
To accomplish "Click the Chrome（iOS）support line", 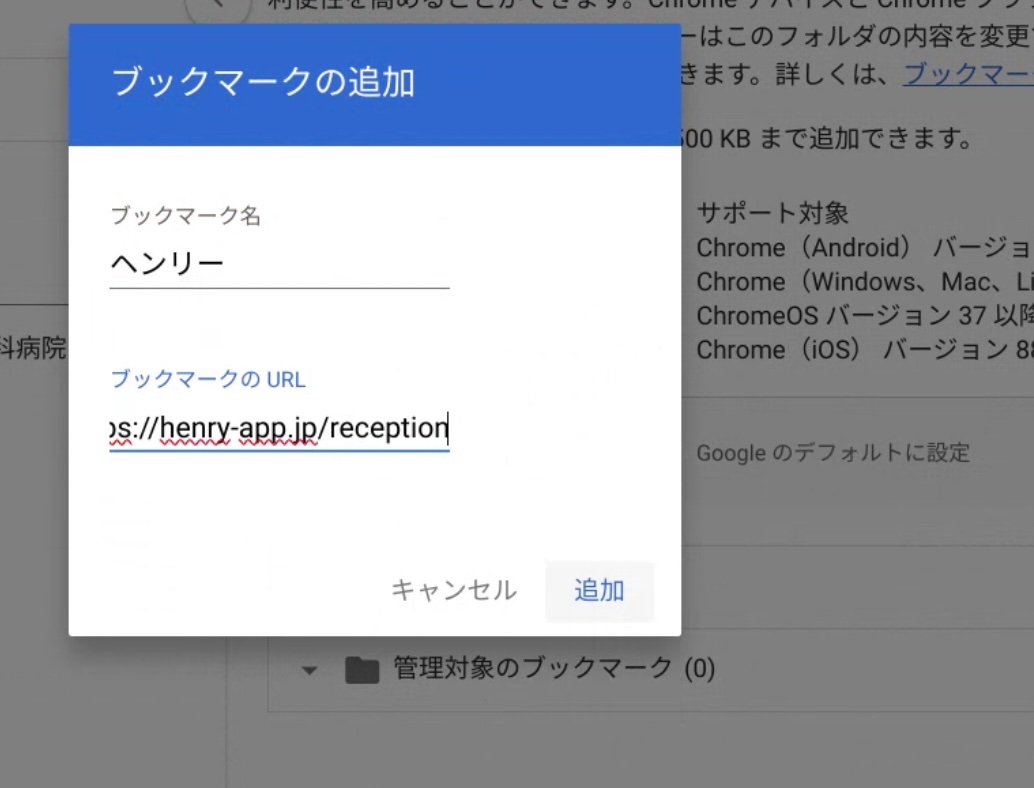I will [x=865, y=349].
